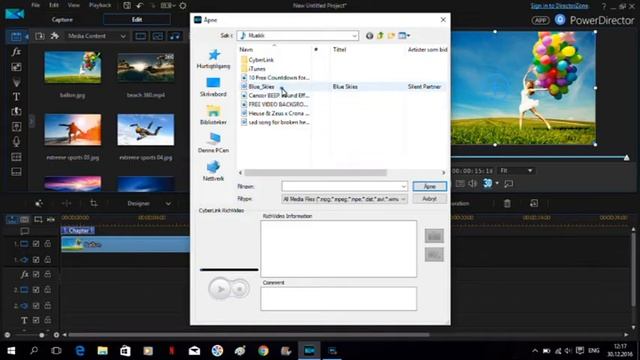Open the Filnavn combo box arrow
The image size is (640, 360).
(403, 187)
